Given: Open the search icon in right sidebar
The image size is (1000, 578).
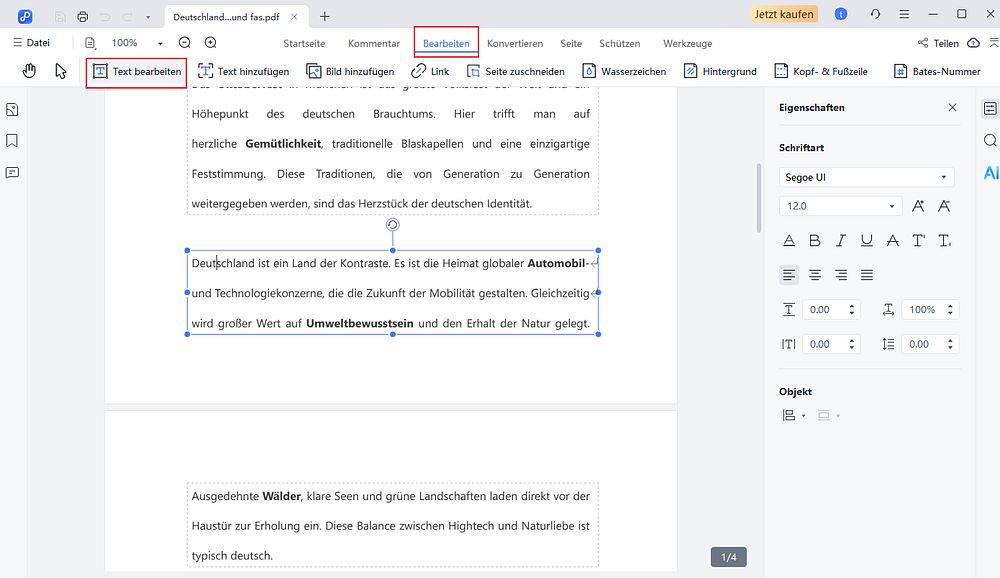Looking at the screenshot, I should click(x=990, y=140).
